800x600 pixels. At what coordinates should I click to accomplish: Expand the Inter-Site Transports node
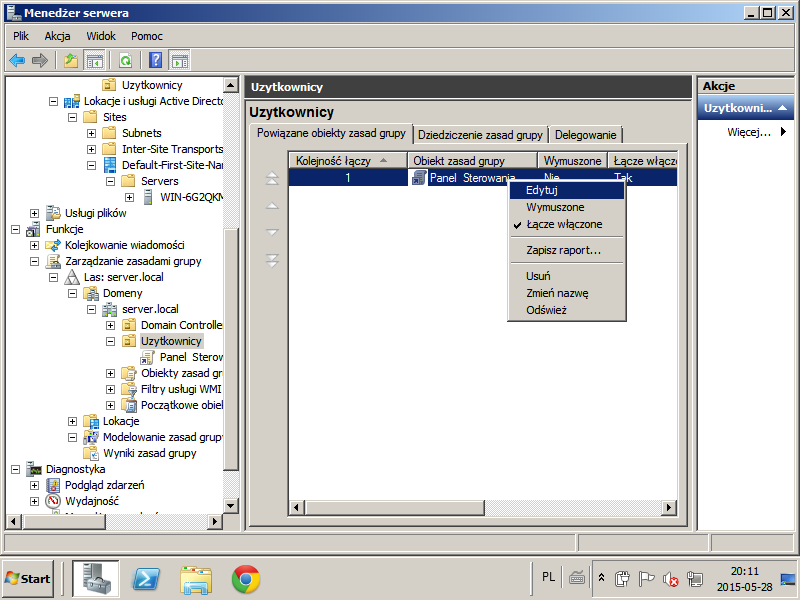point(91,149)
